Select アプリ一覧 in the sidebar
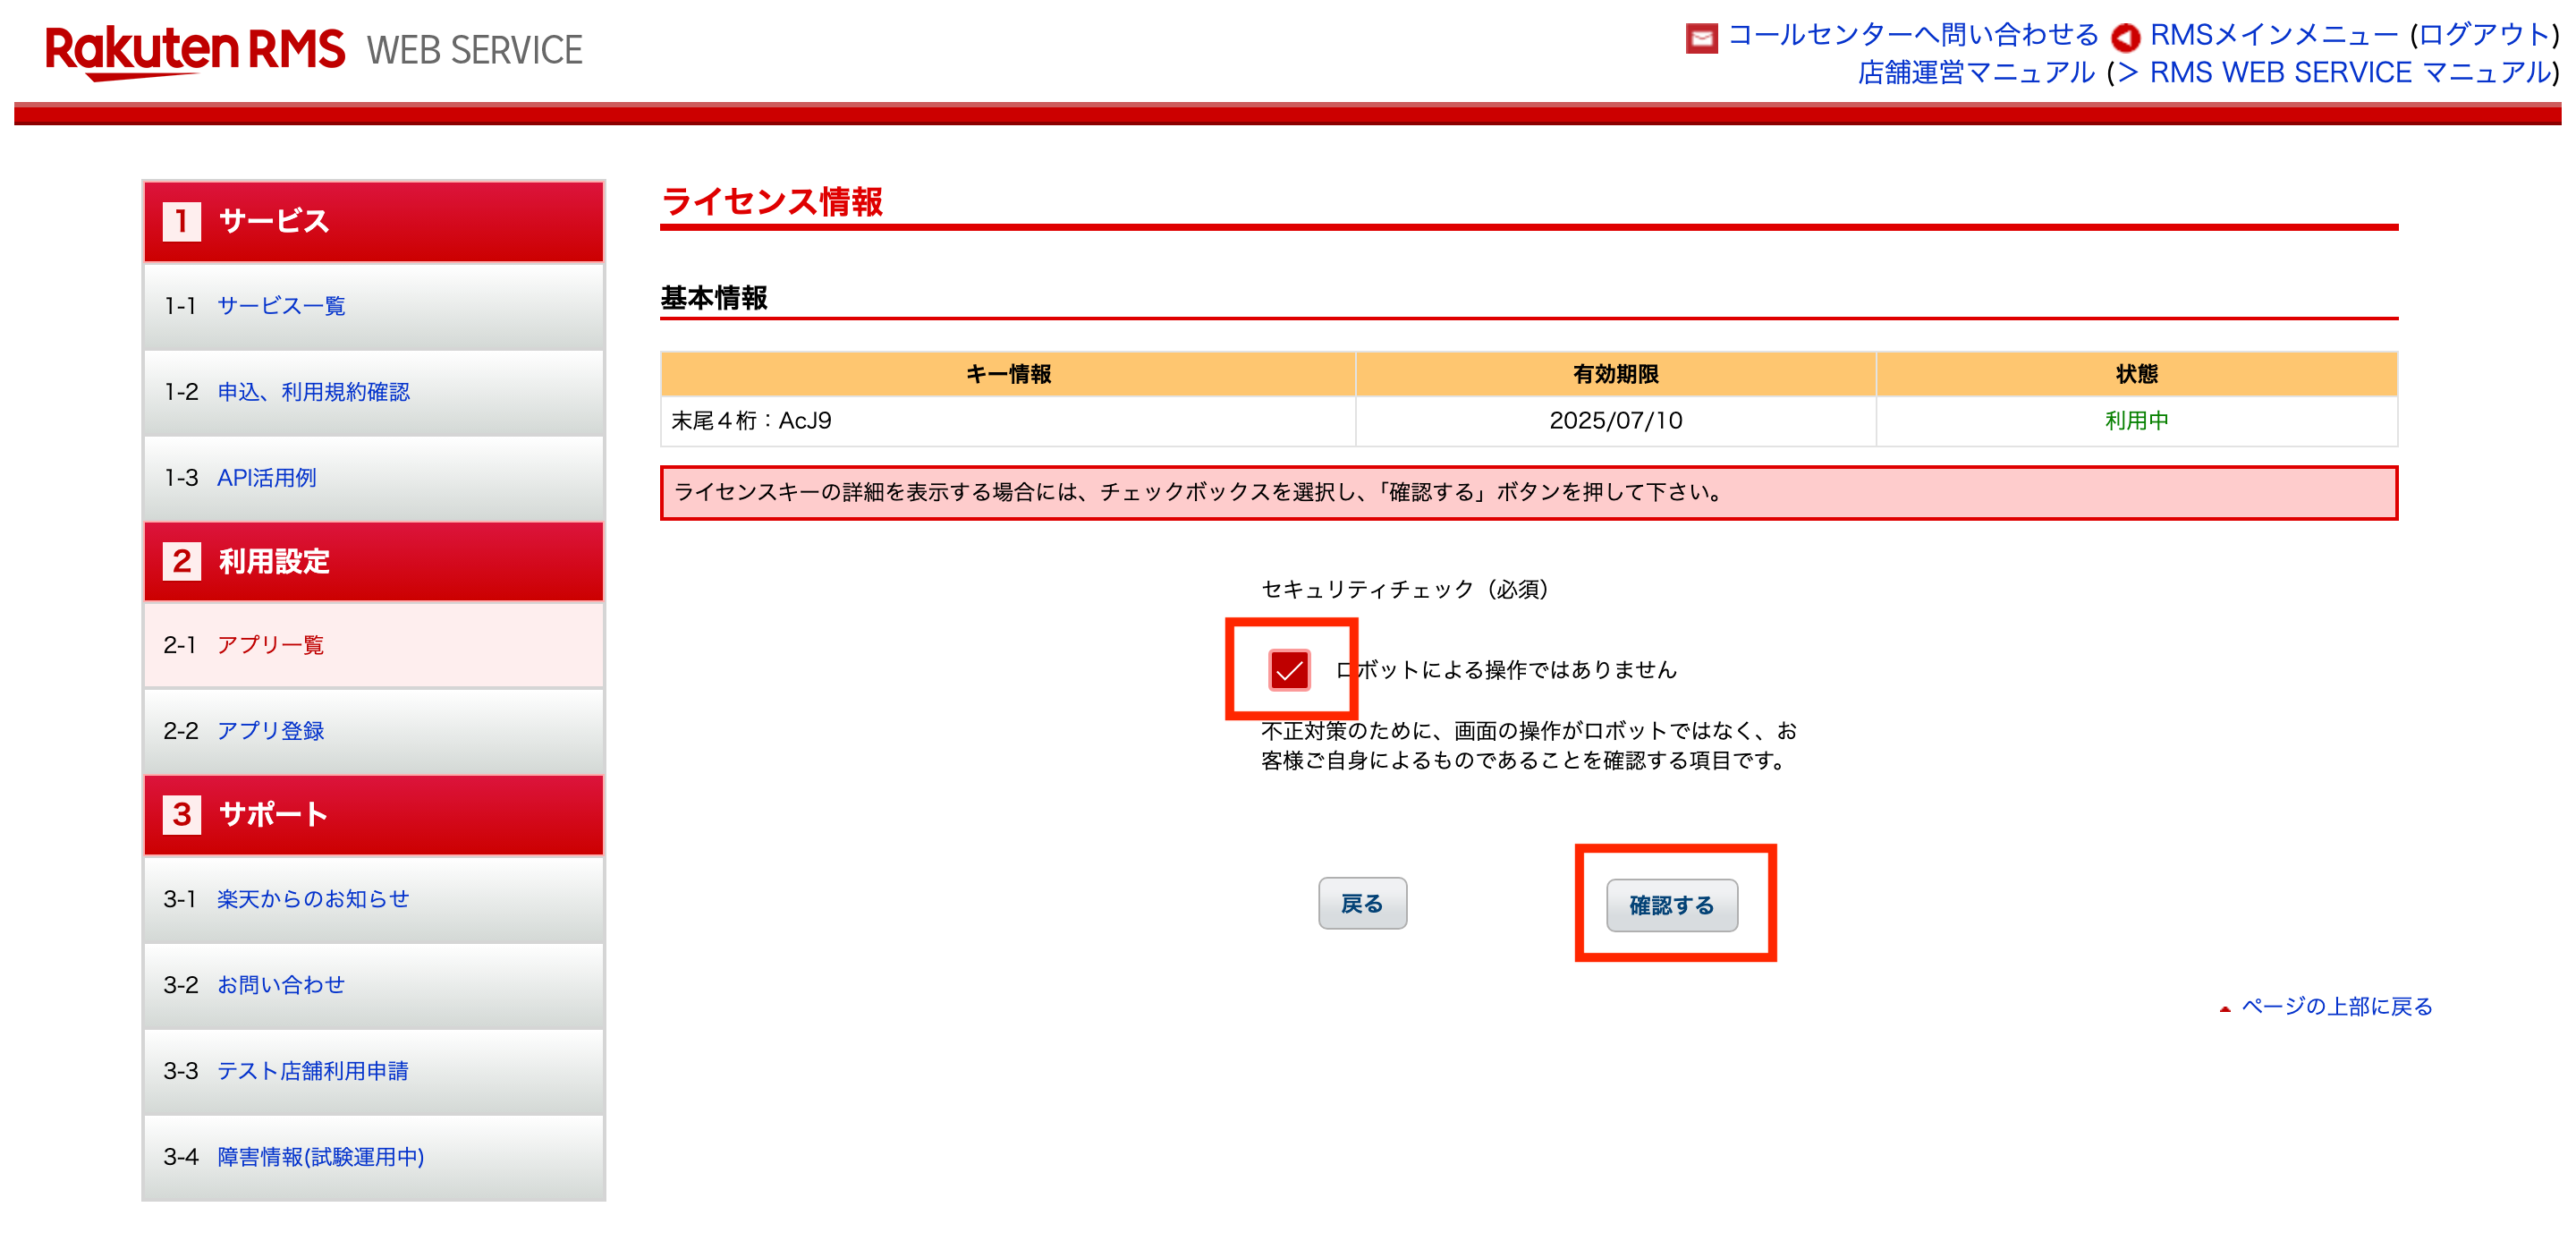2576x1258 pixels. 270,645
